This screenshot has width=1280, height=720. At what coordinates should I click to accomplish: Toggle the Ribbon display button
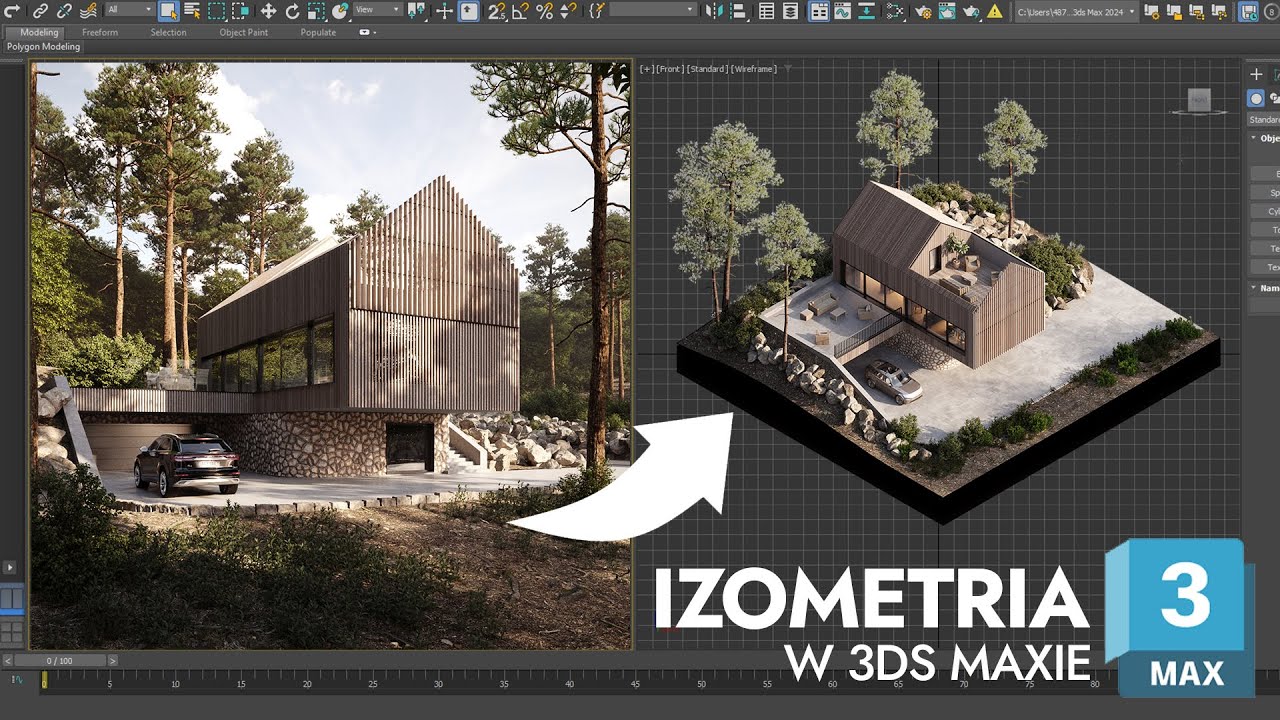pos(818,11)
